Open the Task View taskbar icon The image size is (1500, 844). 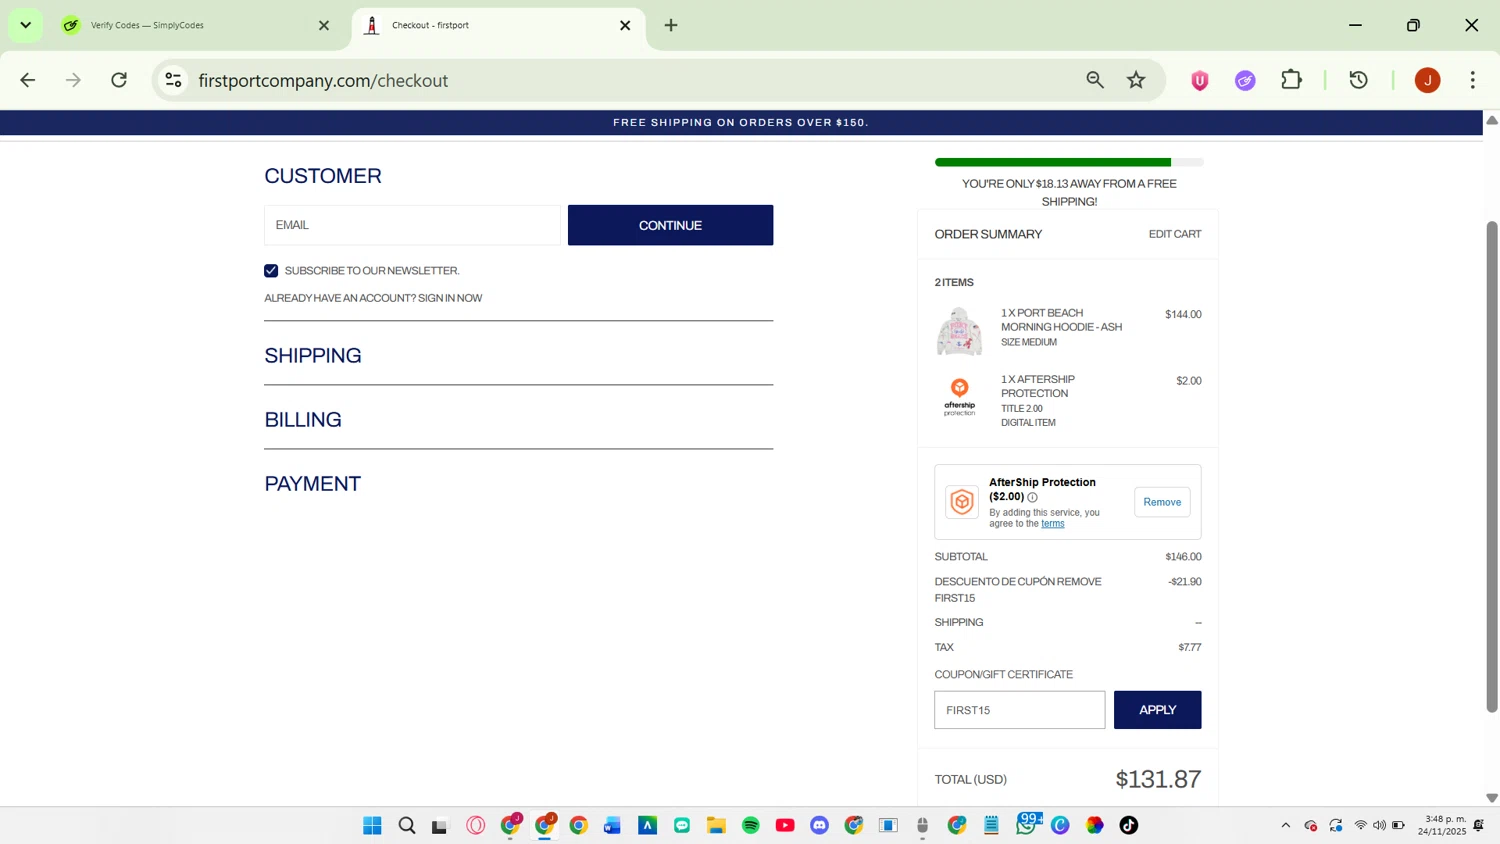tap(440, 826)
